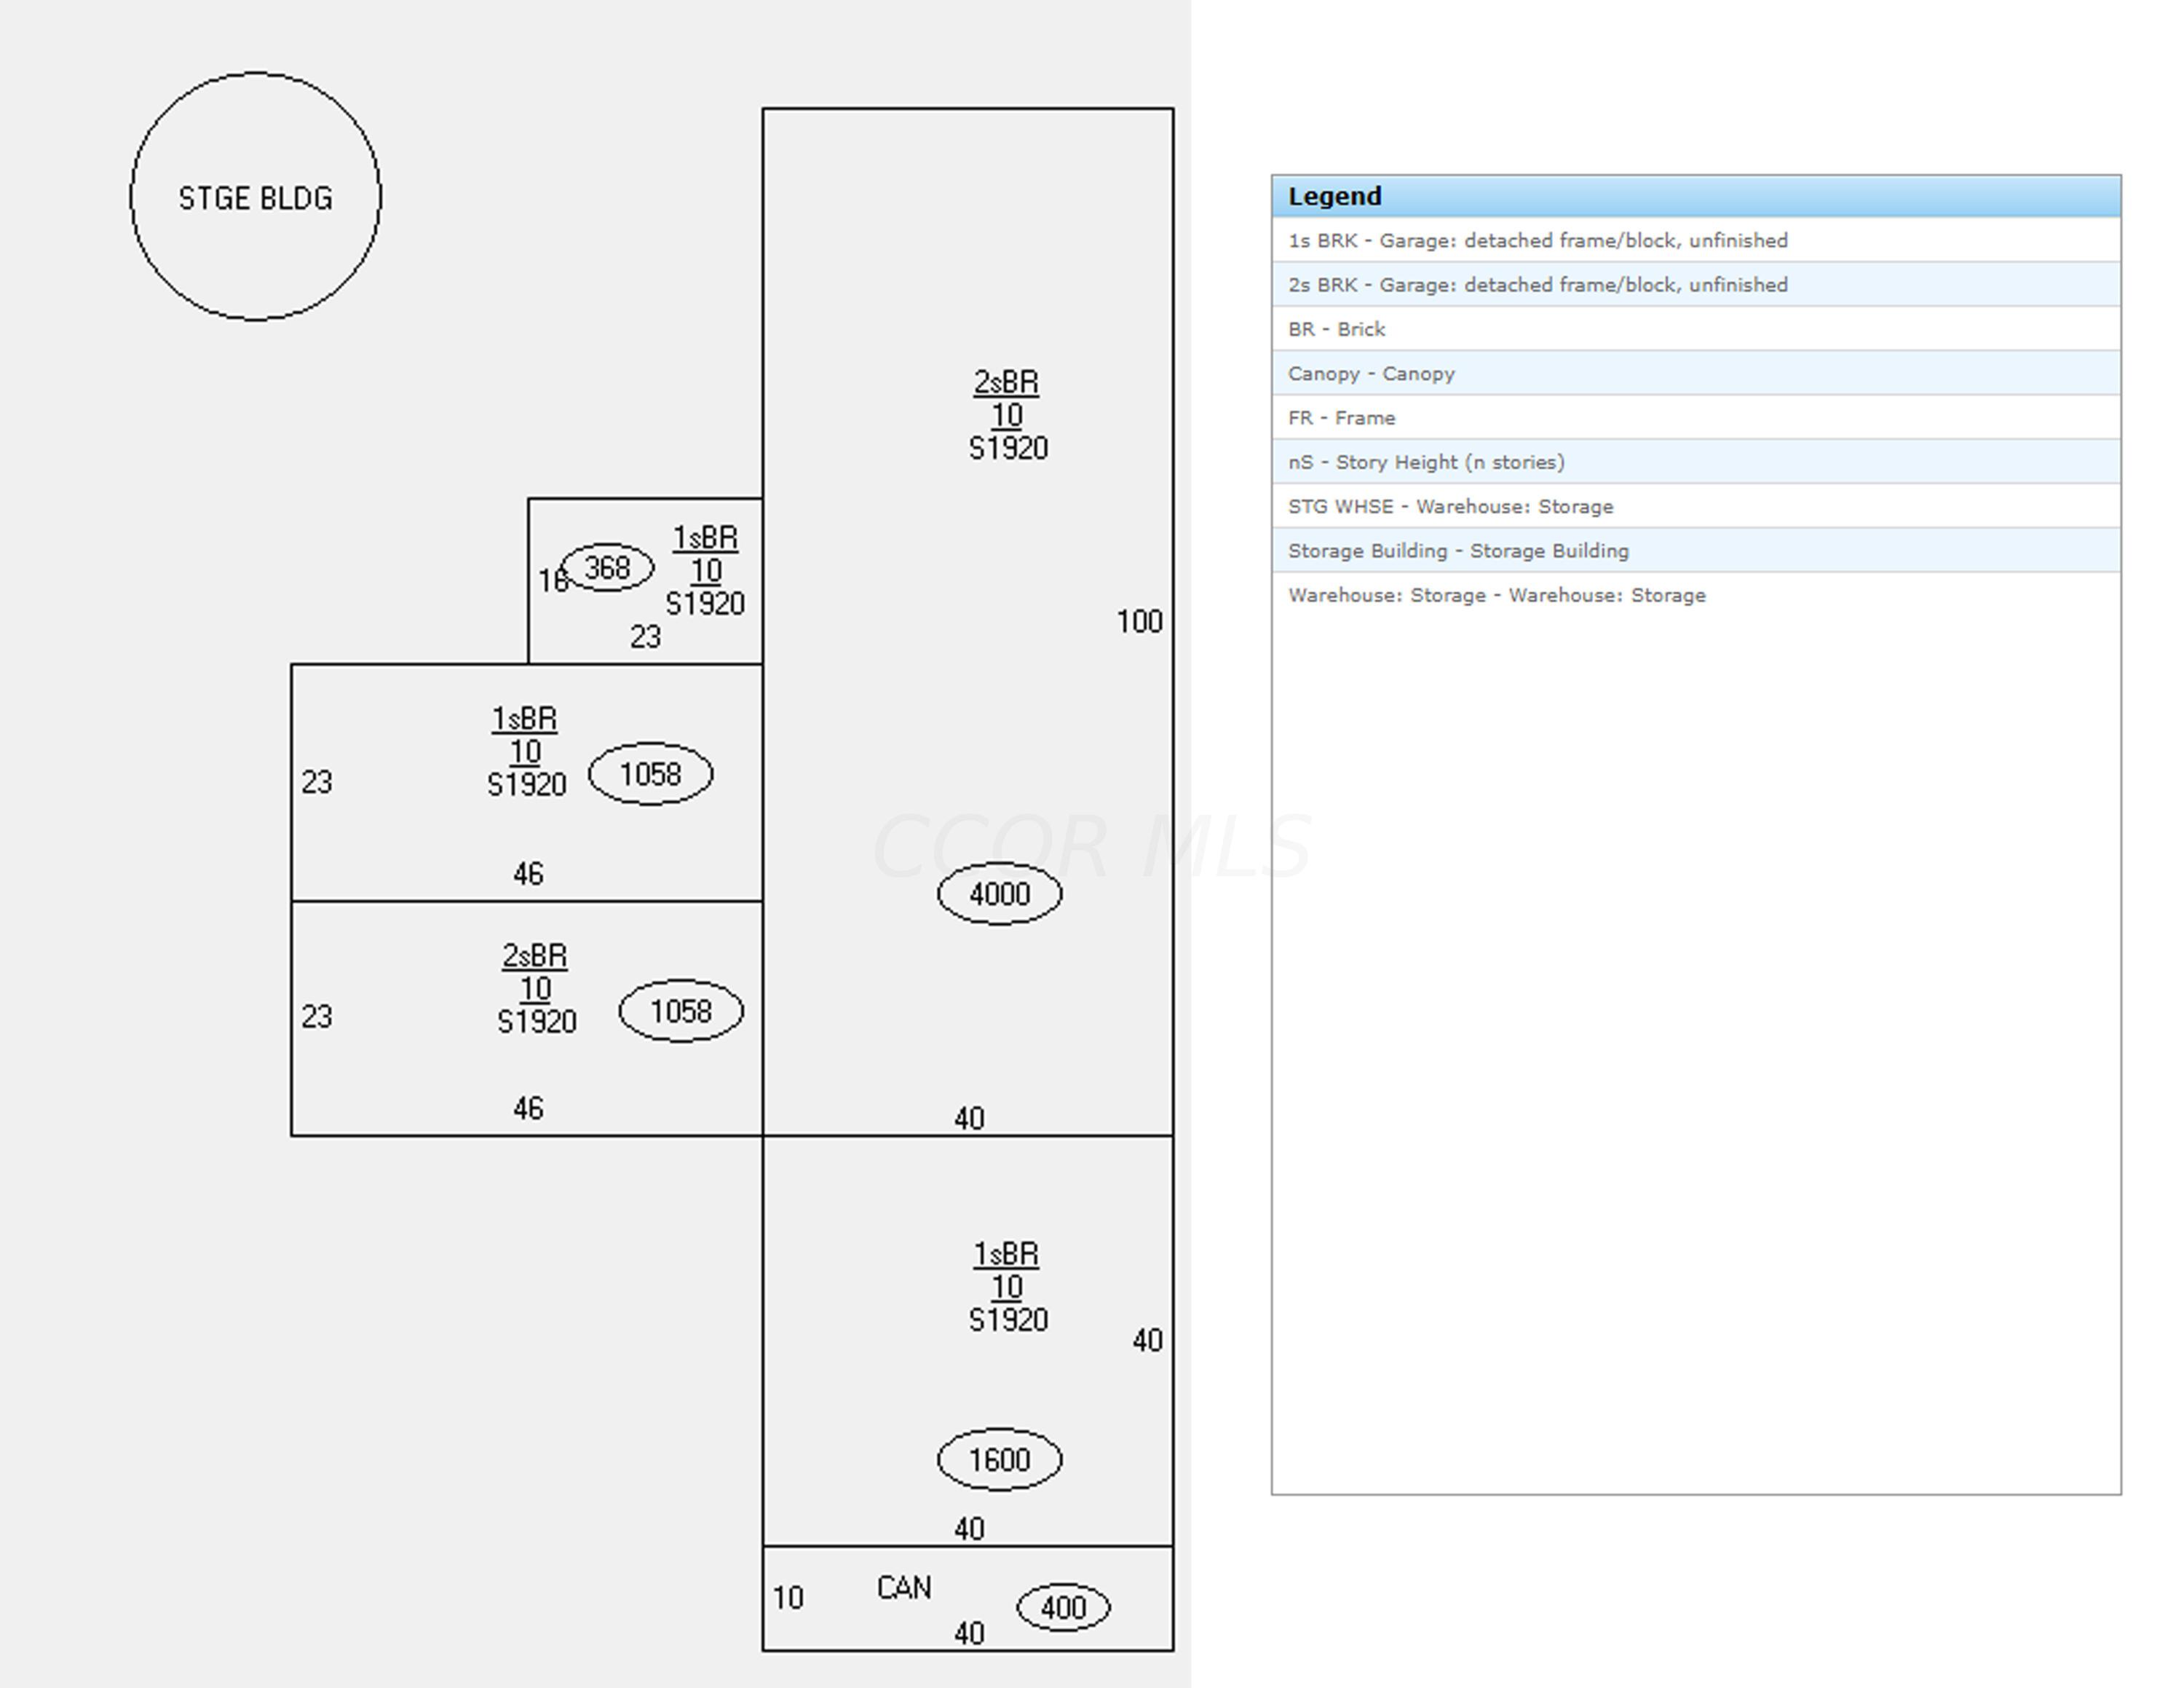
Task: Click the 2sBR label in the 4000 section
Action: 1006,382
